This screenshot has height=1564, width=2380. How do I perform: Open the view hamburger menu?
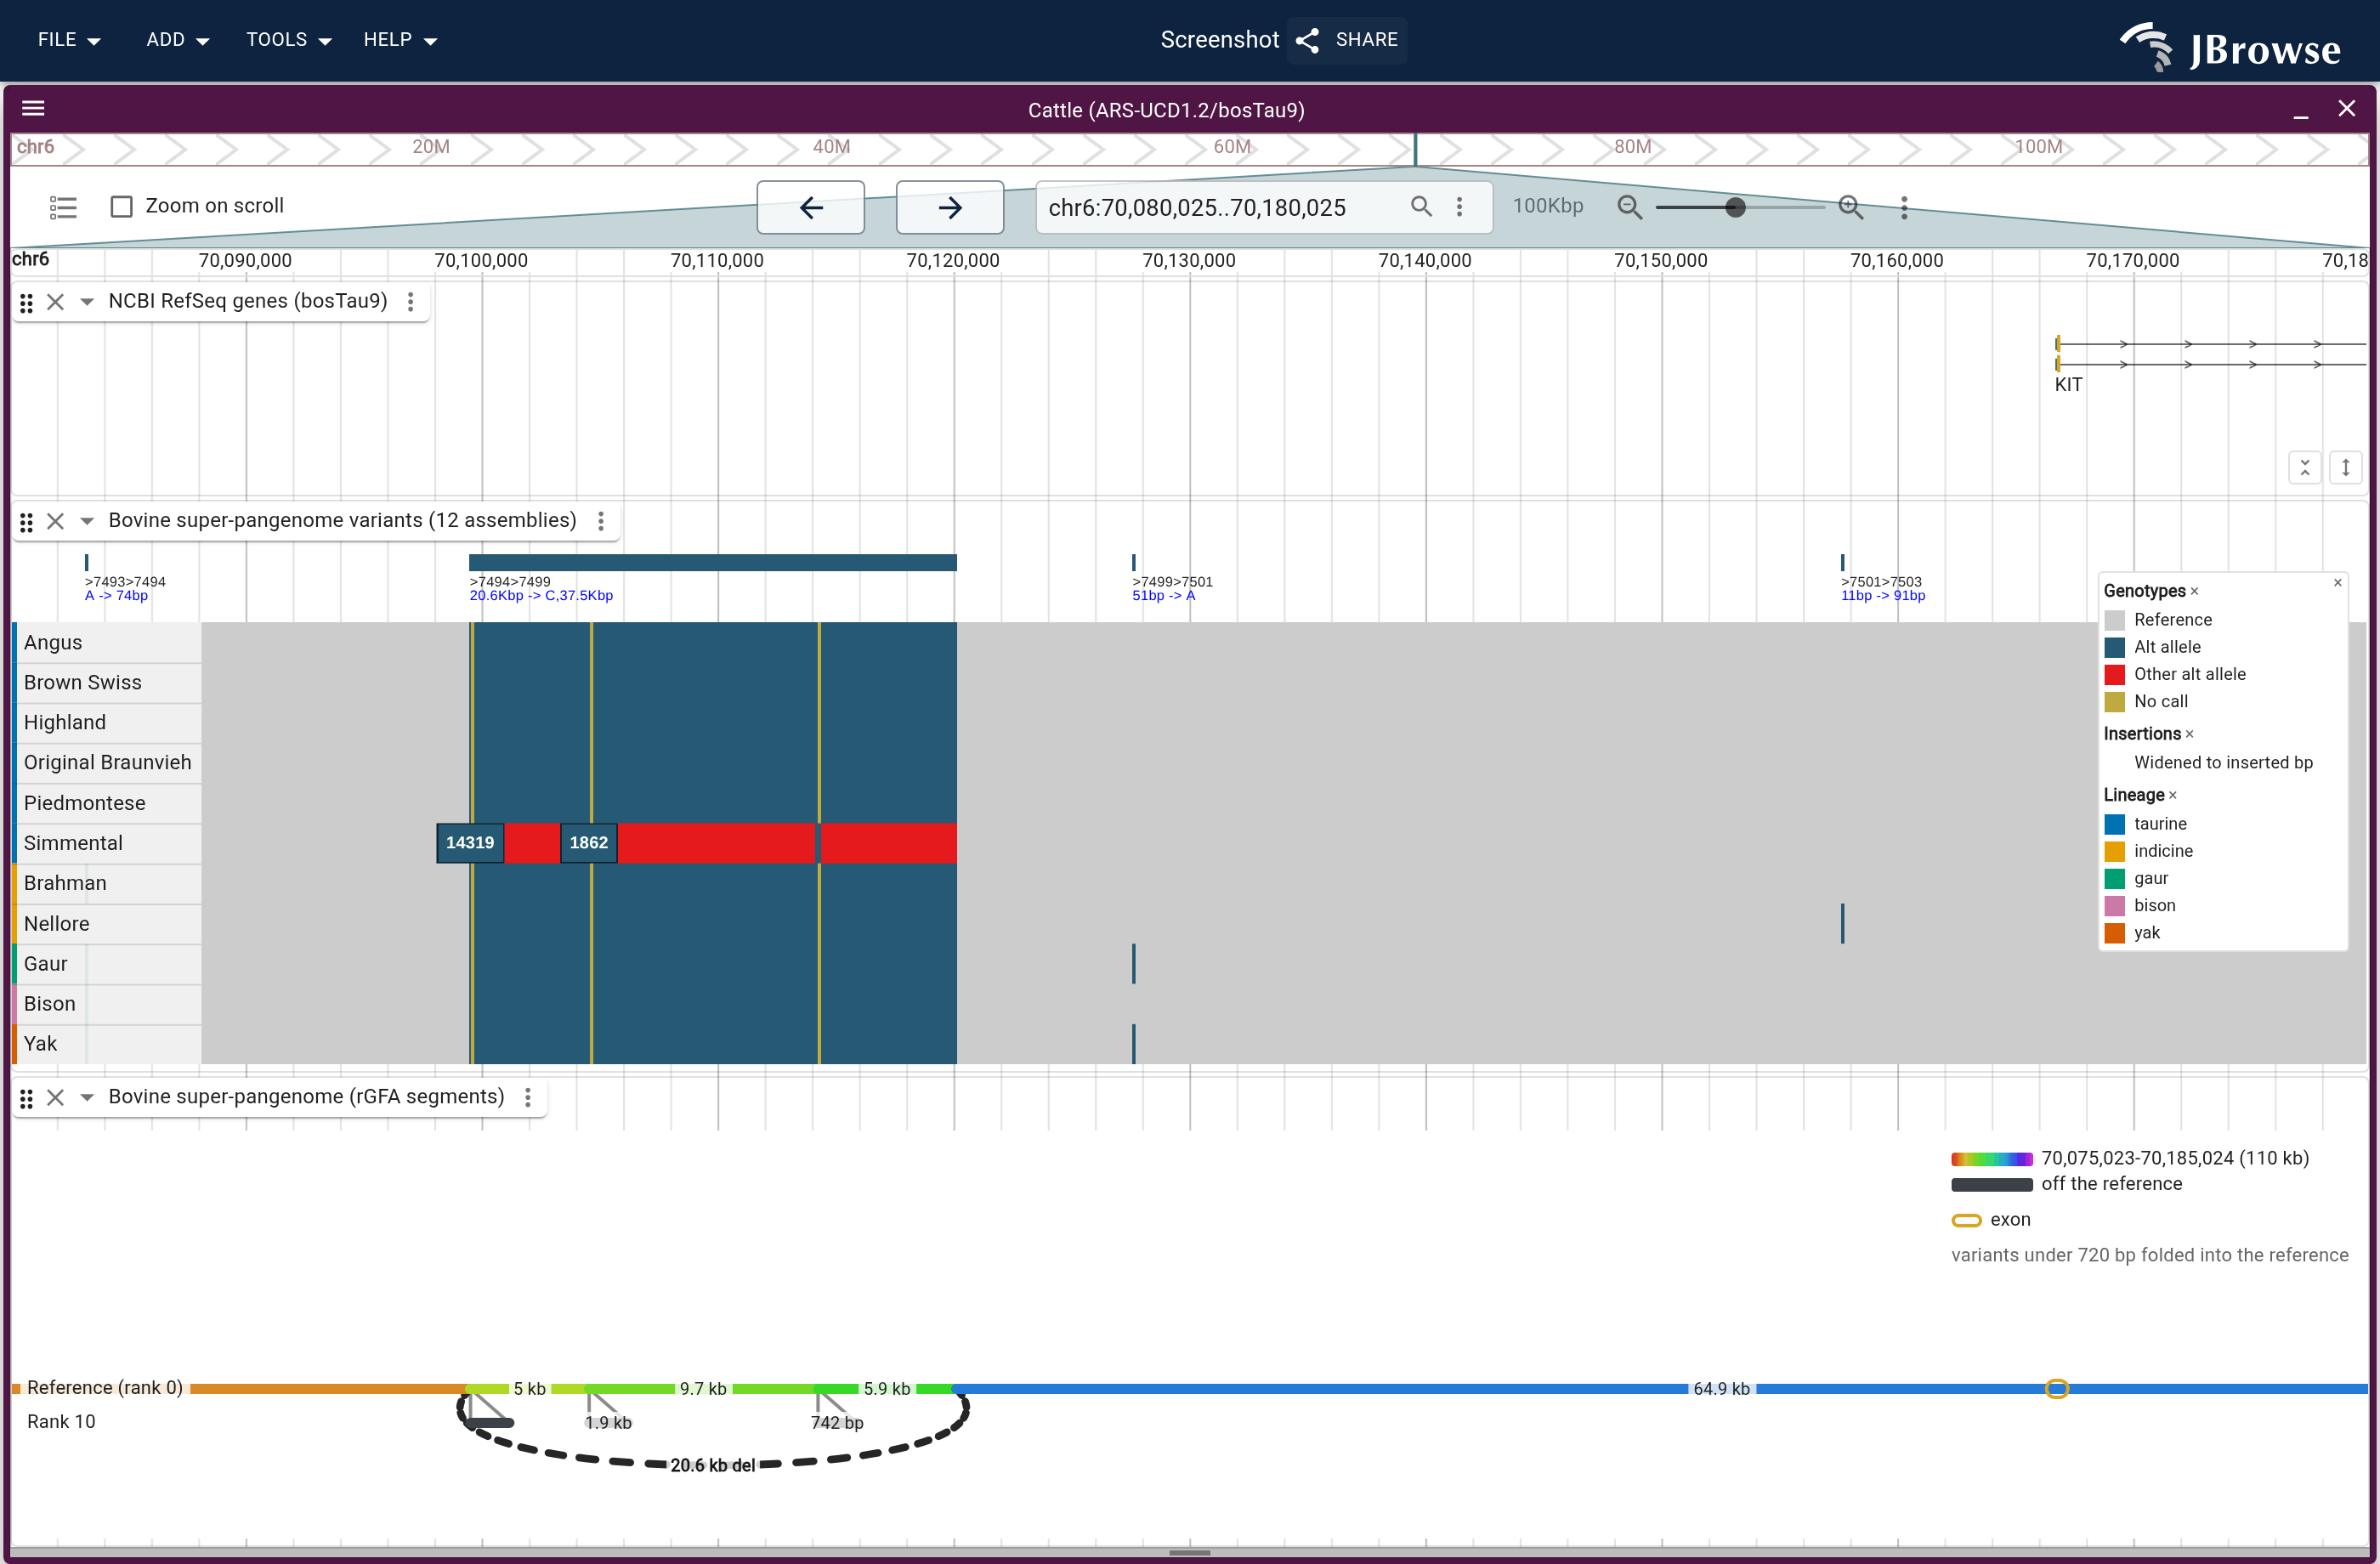[33, 108]
